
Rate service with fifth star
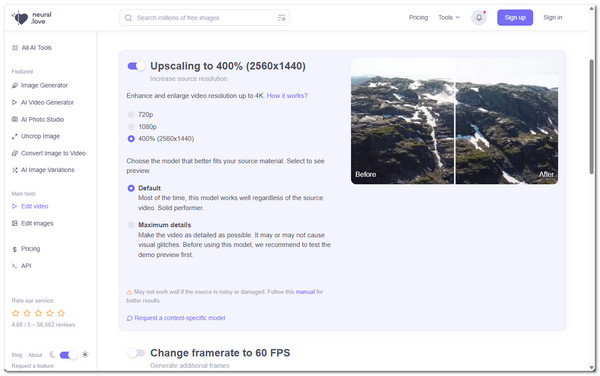(61, 313)
